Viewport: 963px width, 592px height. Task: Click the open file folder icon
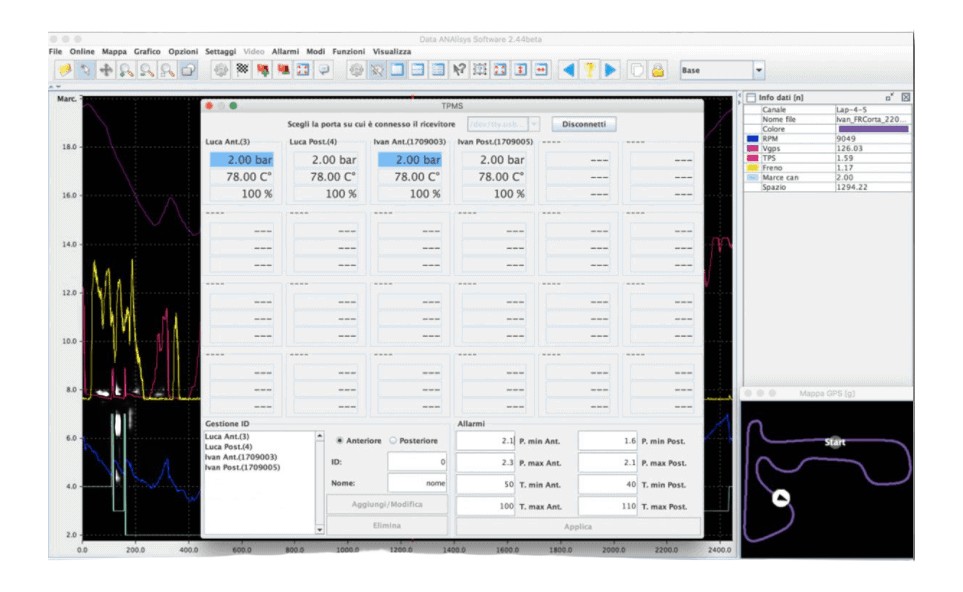pos(63,70)
